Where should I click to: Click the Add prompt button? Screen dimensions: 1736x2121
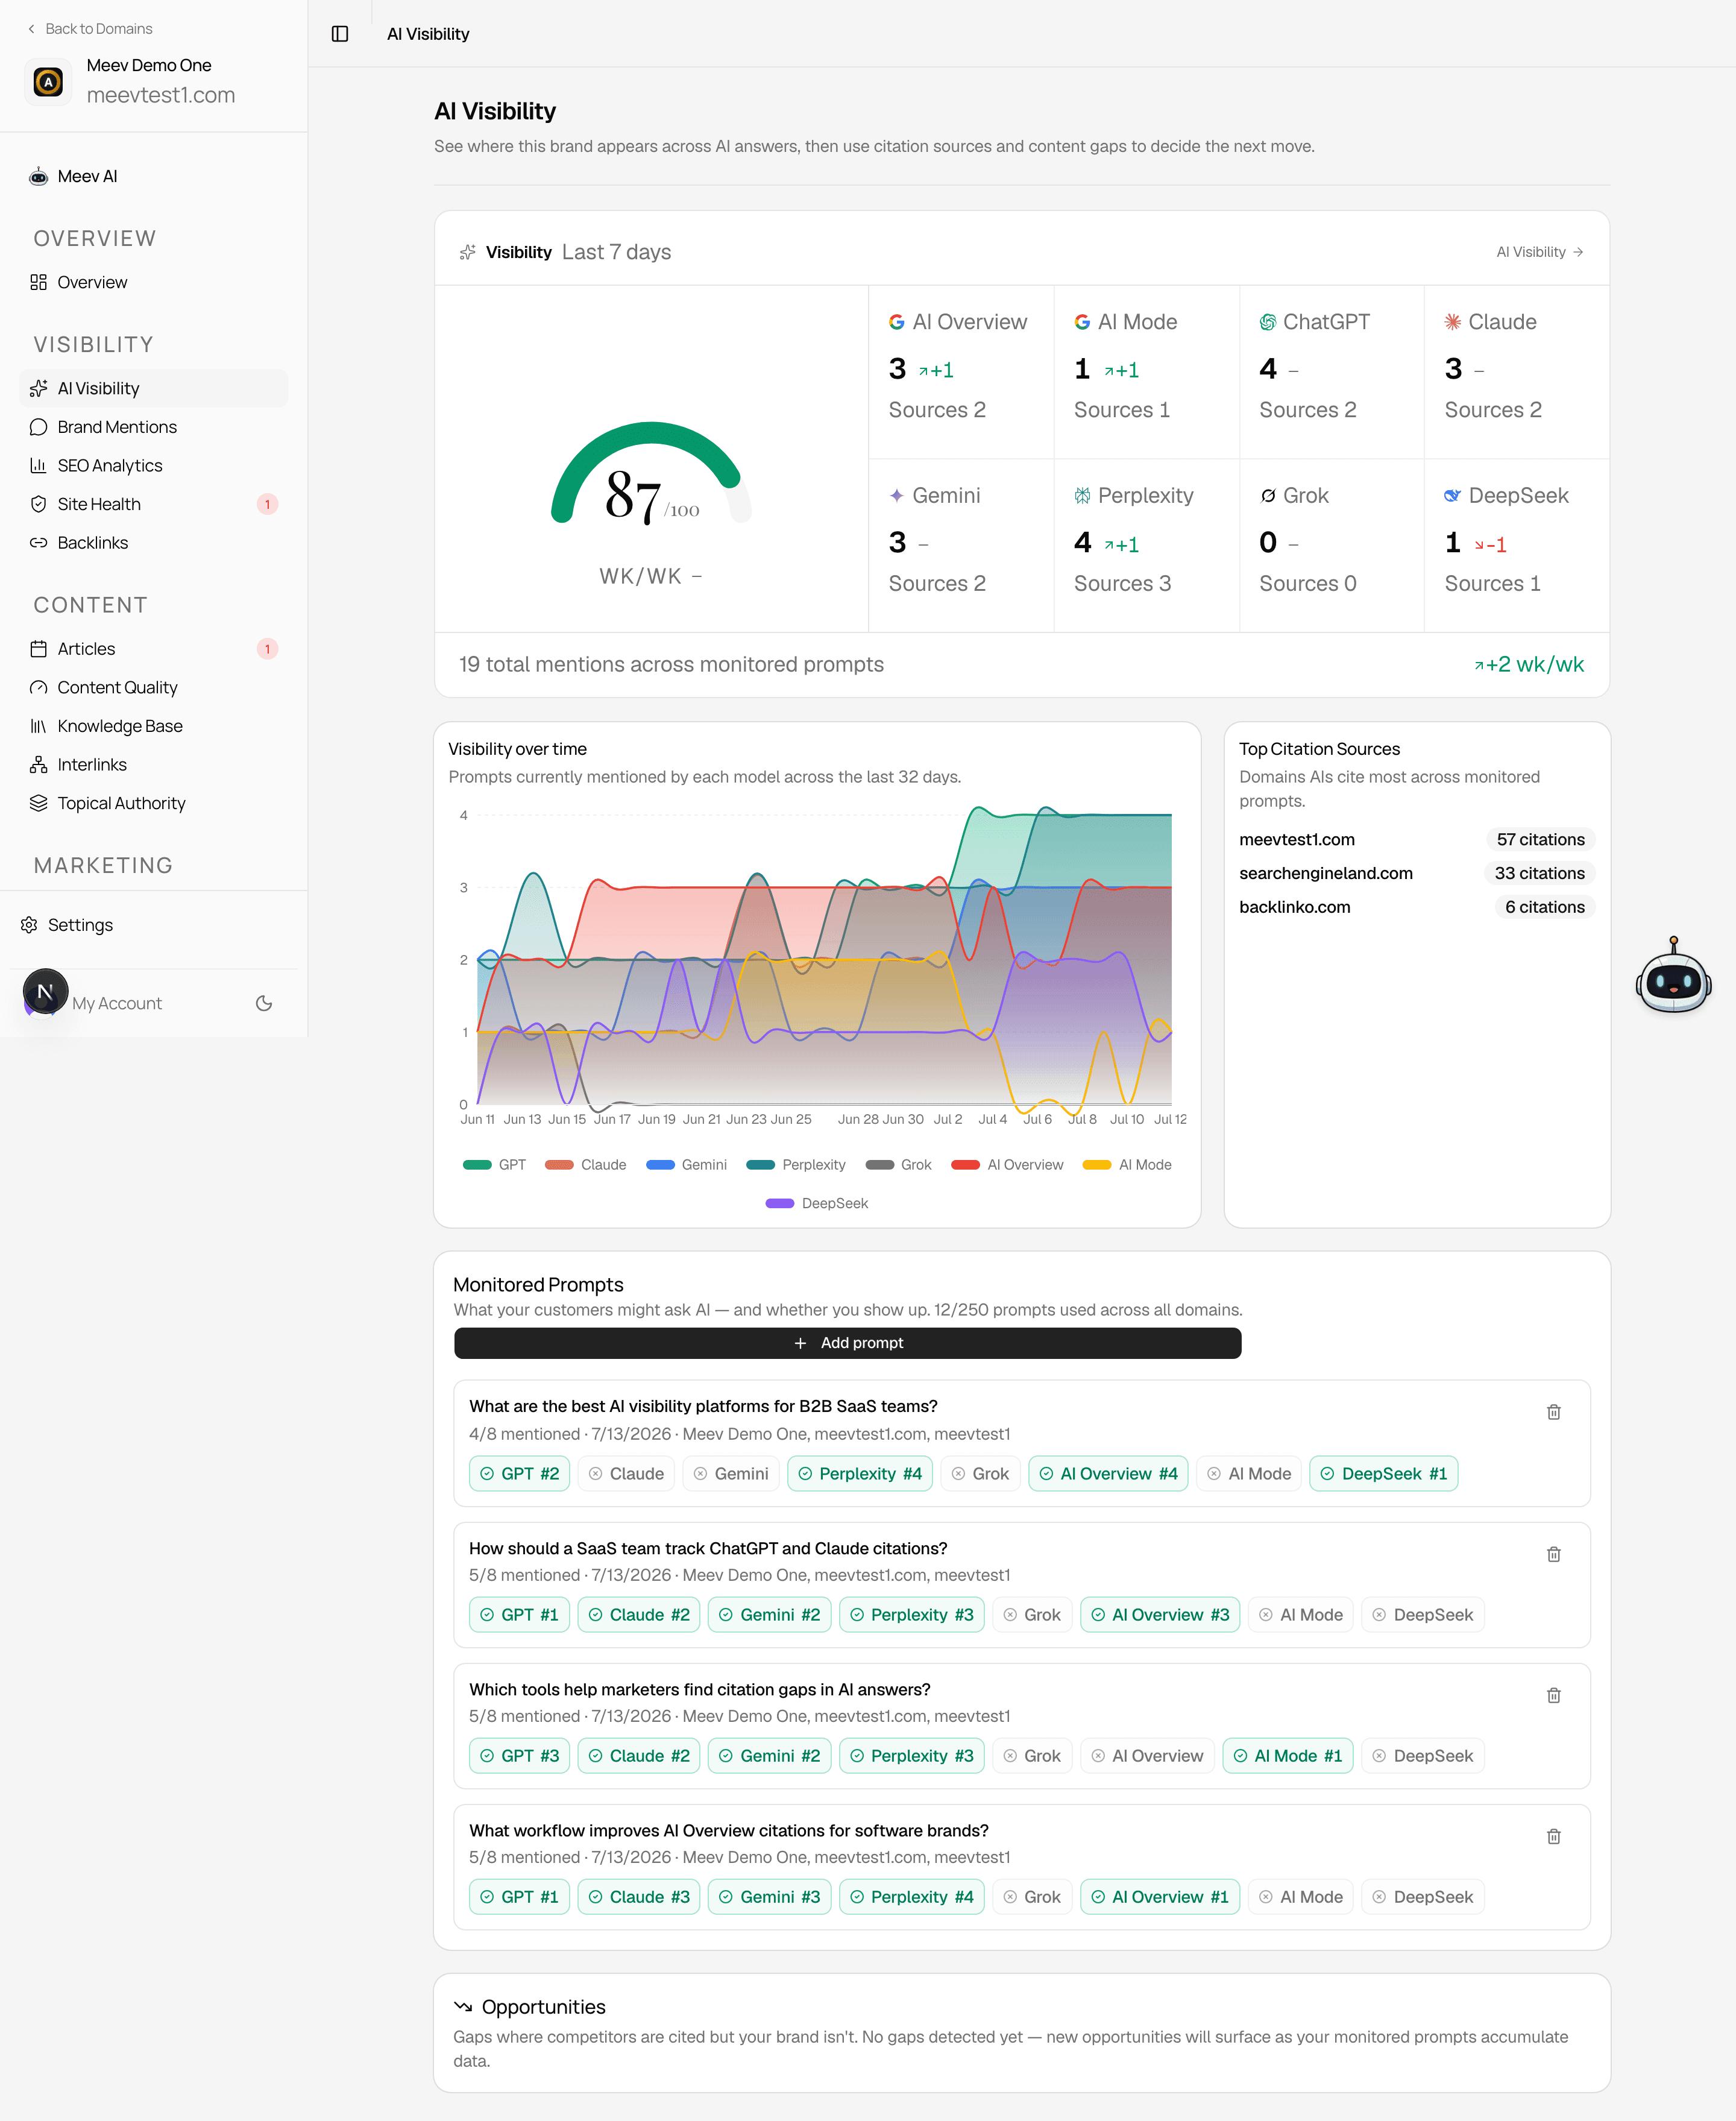847,1343
